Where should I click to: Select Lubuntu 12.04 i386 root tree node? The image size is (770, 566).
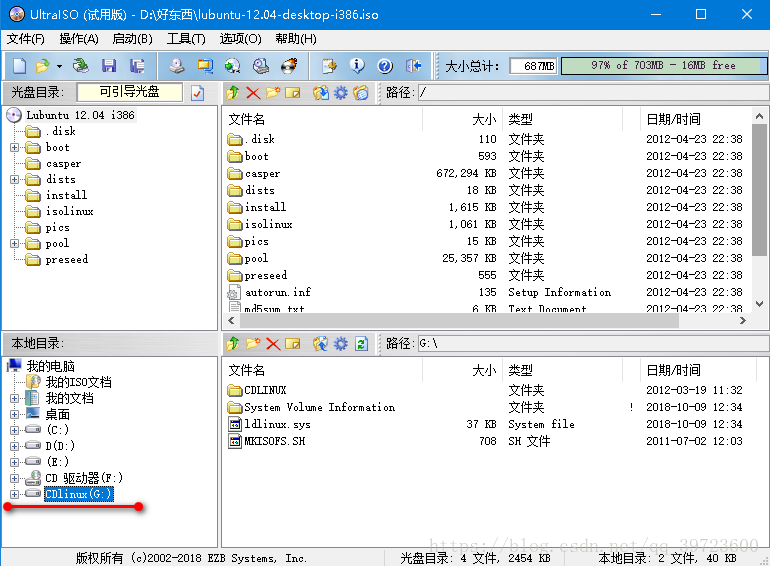point(80,115)
